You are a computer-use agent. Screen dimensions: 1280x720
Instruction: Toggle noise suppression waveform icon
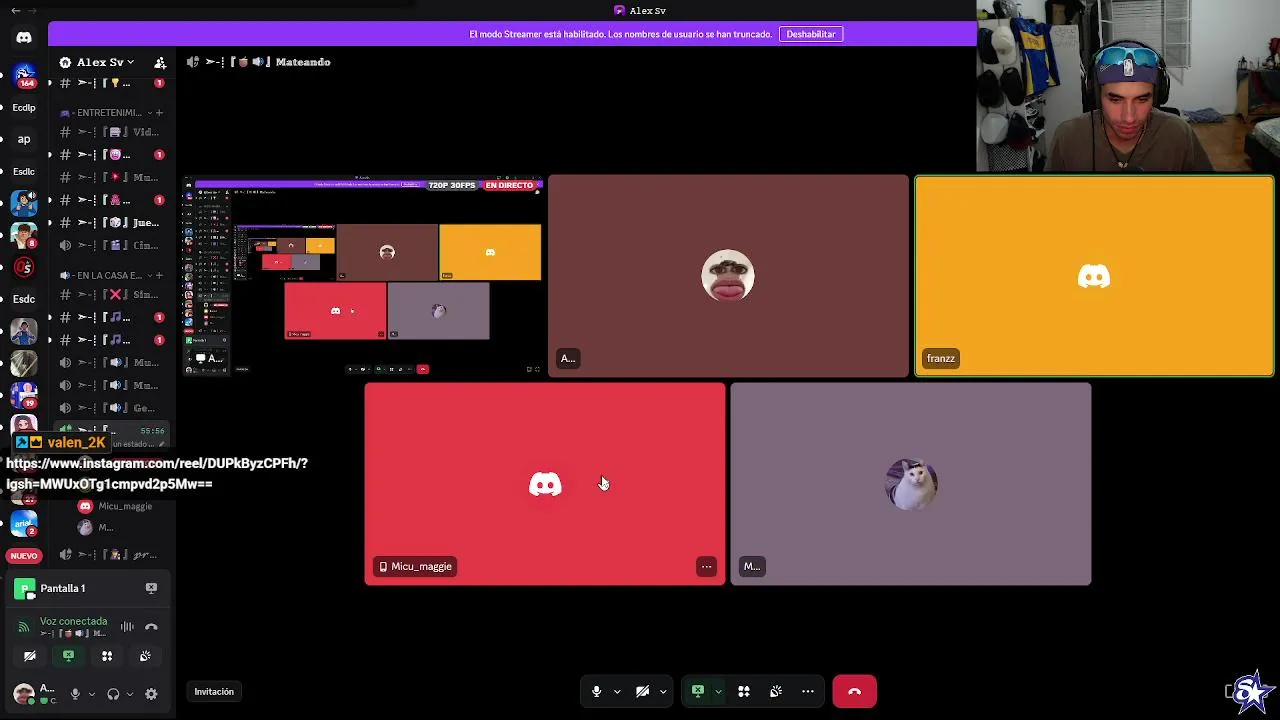pos(127,627)
